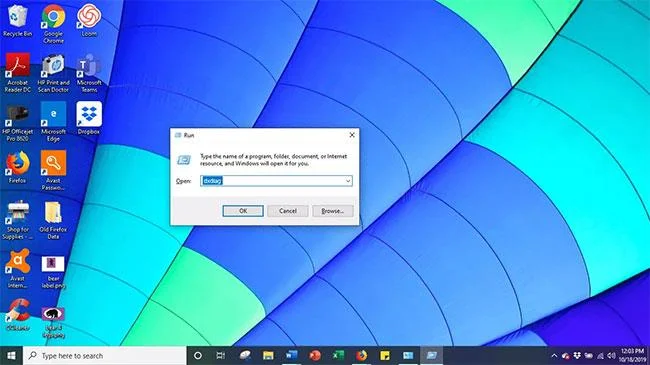650x365 pixels.
Task: Open Sticky Notes from the taskbar
Action: click(385, 355)
